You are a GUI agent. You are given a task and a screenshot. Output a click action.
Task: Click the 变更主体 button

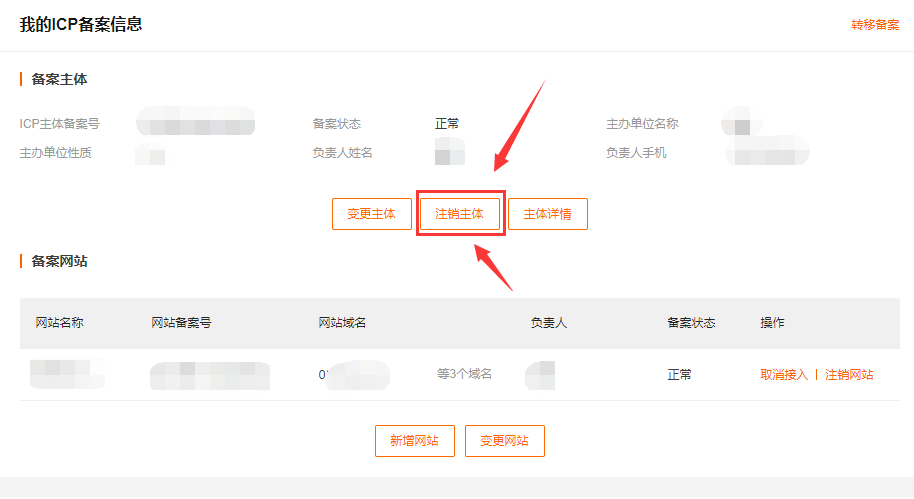372,214
